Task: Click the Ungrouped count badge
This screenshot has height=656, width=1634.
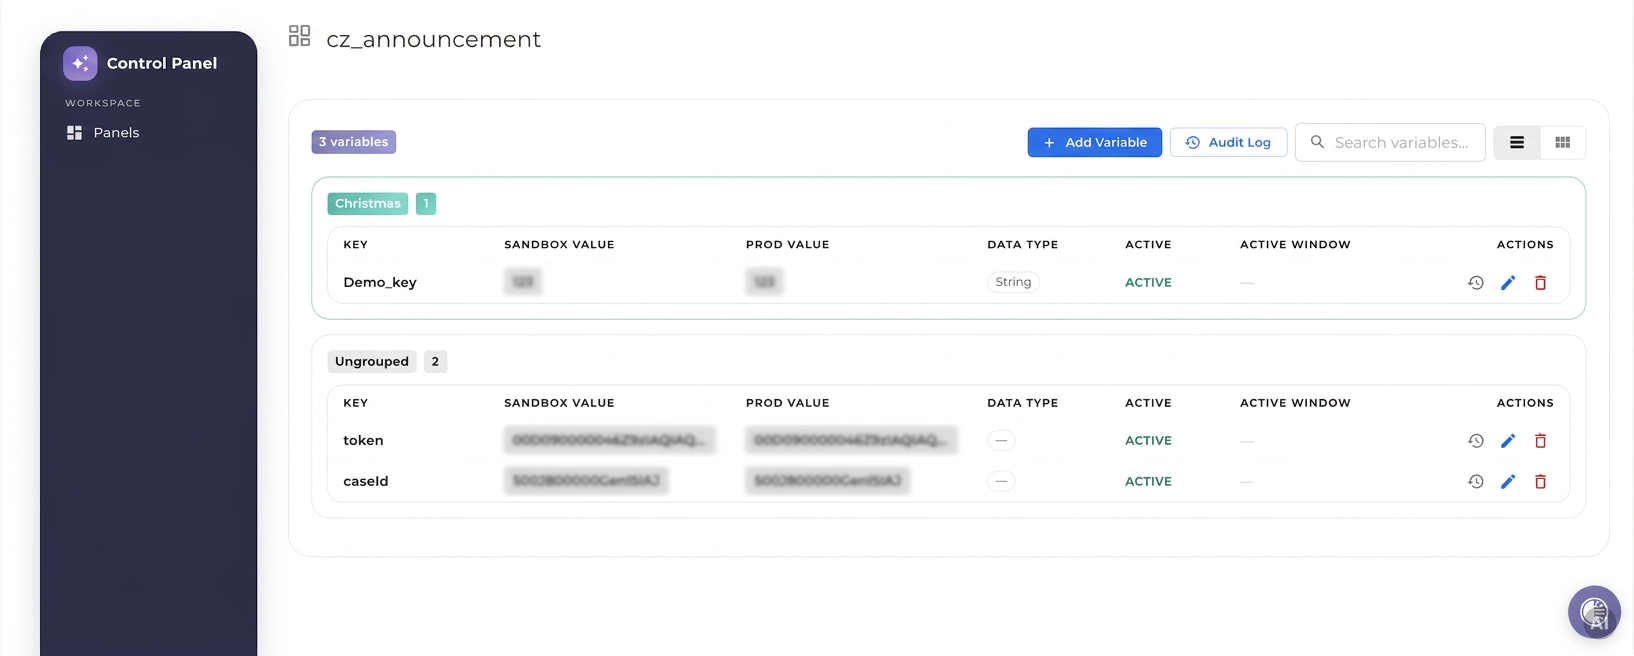Action: point(435,362)
